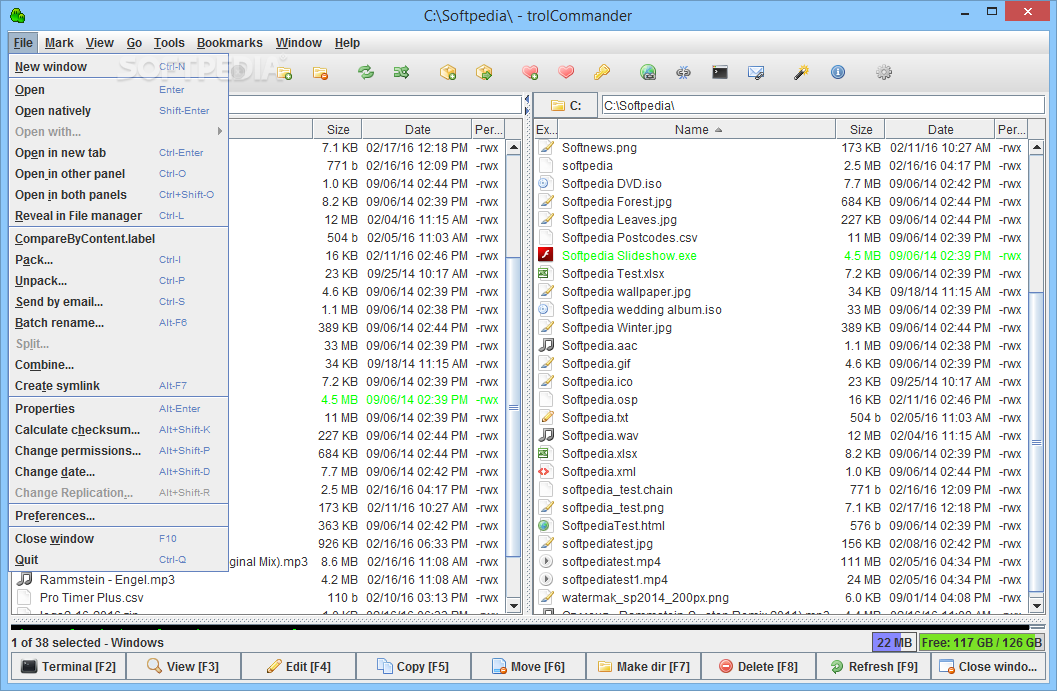The height and width of the screenshot is (691, 1057).
Task: Click the Make dir [F7] button
Action: tap(643, 666)
